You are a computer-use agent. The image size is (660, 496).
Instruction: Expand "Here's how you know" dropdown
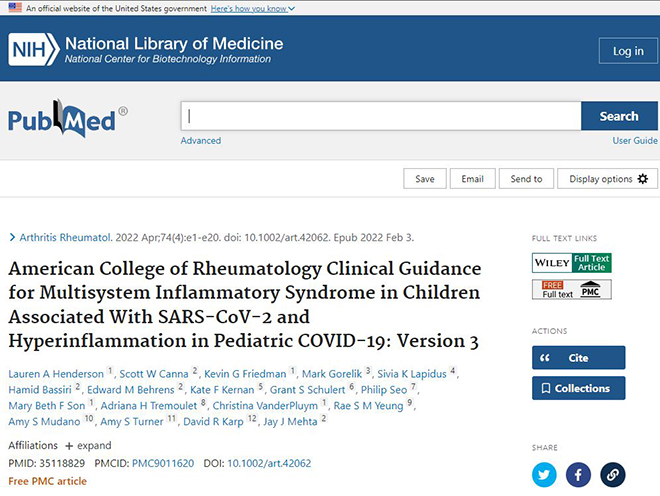coord(253,8)
